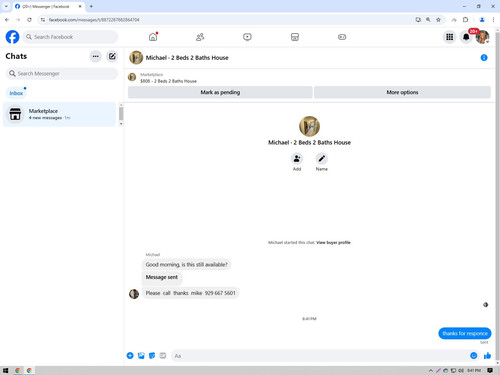Click the message 'Good morning, is this still available?'
This screenshot has width=500, height=375.
tap(186, 265)
